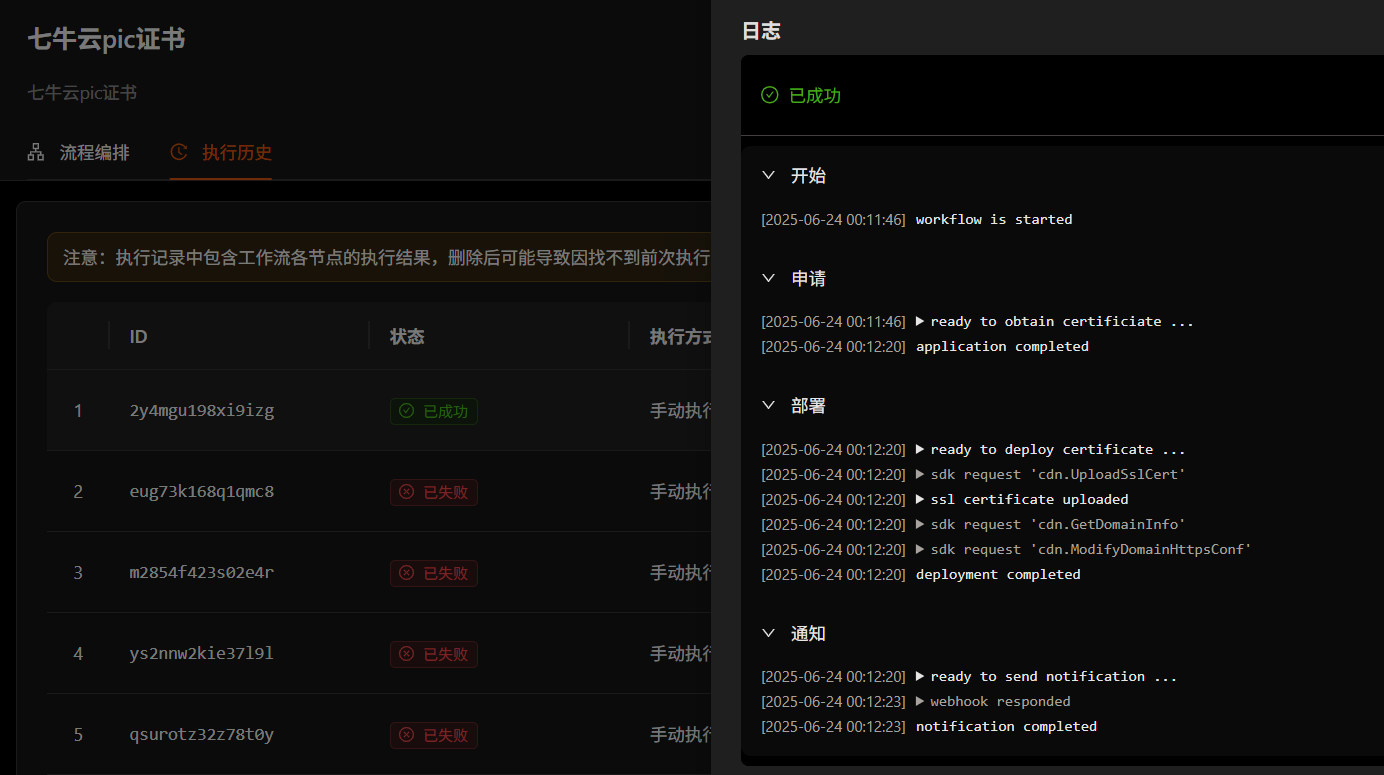The width and height of the screenshot is (1384, 775).
Task: Expand 'ready to obtain certificate' log entry
Action: click(920, 322)
